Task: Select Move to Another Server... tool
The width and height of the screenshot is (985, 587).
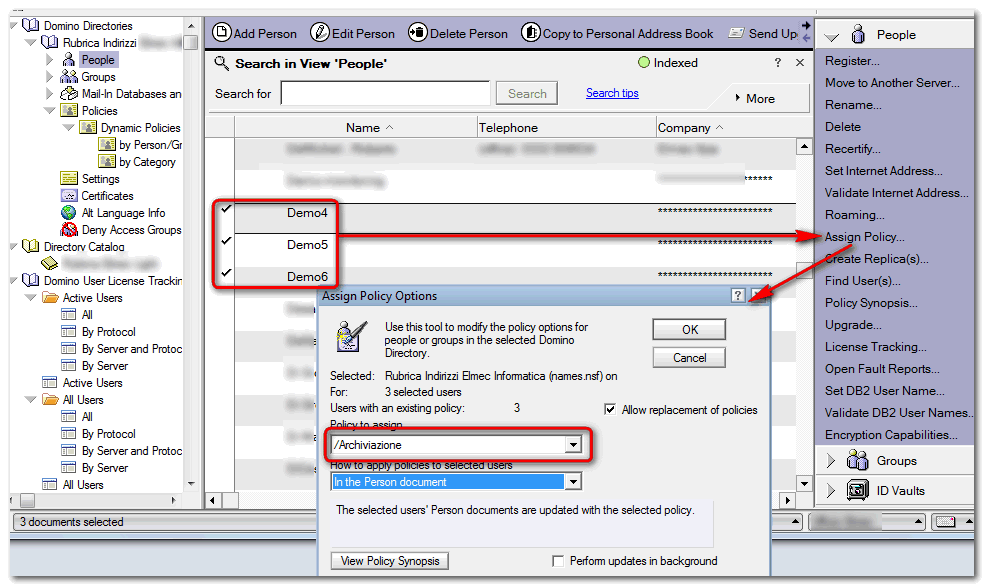Action: (892, 83)
